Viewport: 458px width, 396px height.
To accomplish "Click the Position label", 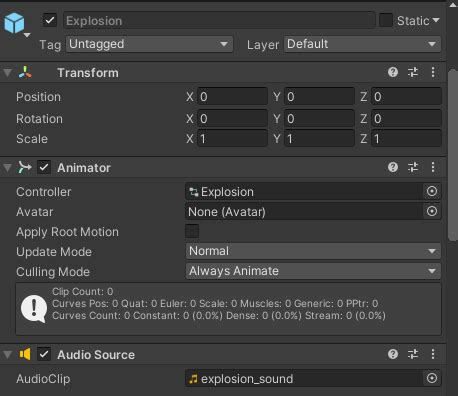I will pyautogui.click(x=38, y=97).
